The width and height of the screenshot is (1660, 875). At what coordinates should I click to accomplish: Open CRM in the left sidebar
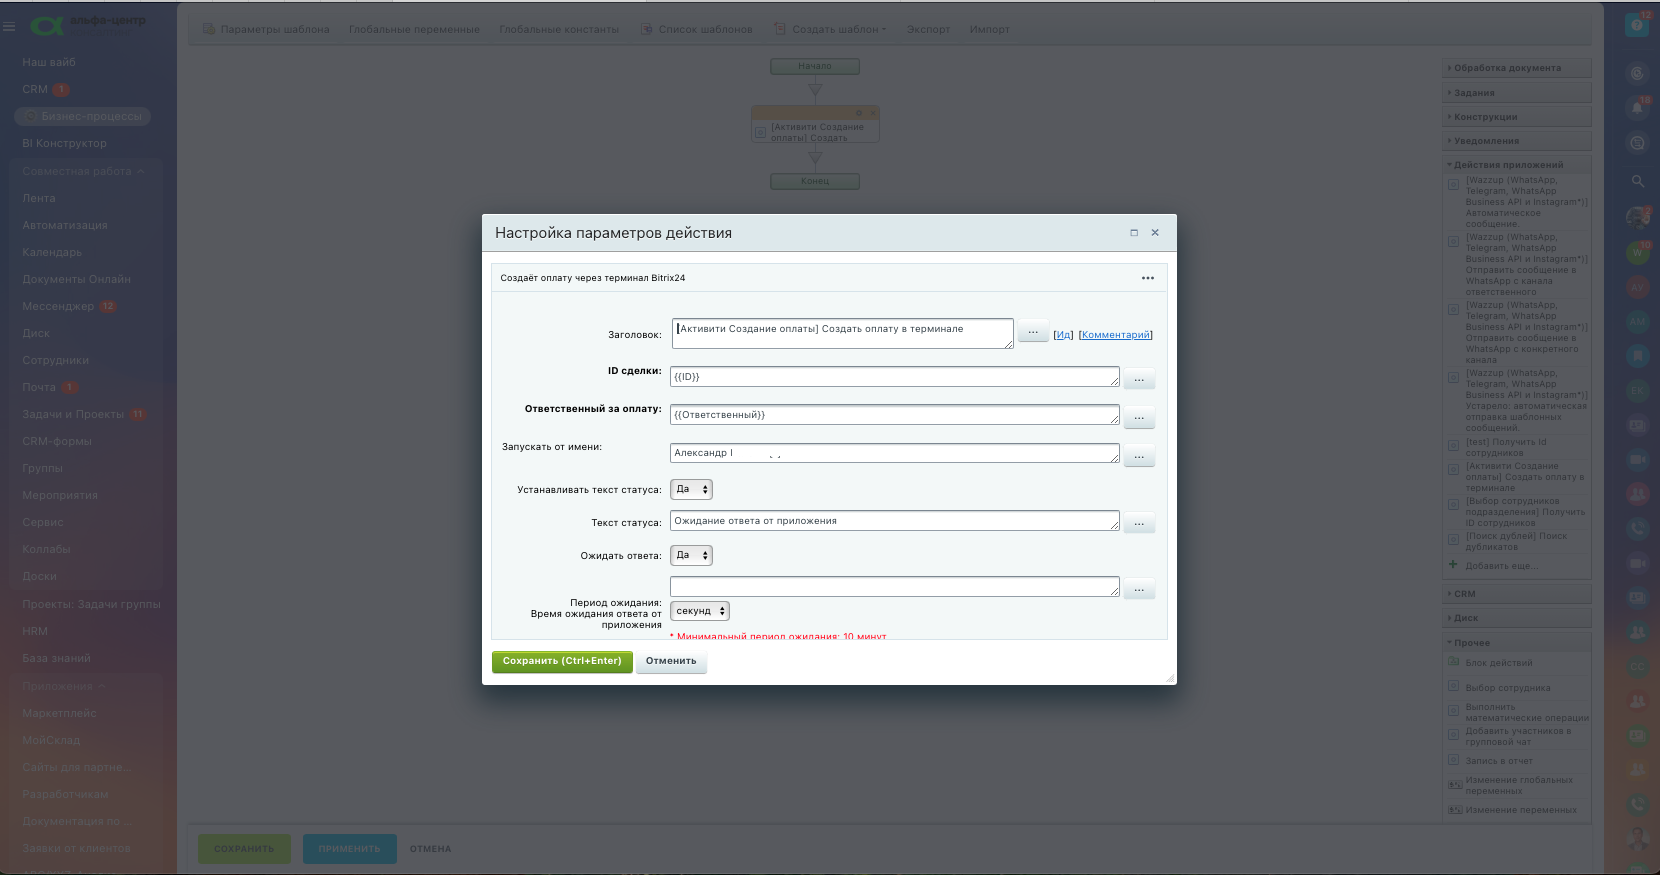point(35,89)
